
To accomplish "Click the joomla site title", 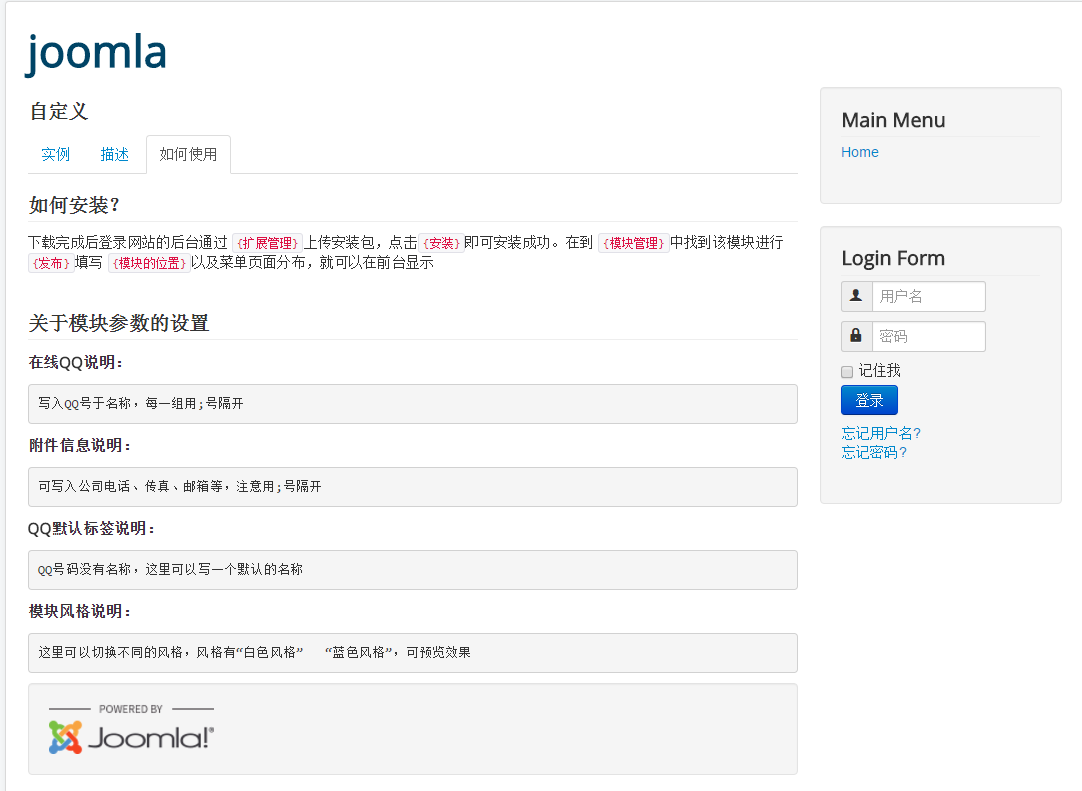I will 96,54.
